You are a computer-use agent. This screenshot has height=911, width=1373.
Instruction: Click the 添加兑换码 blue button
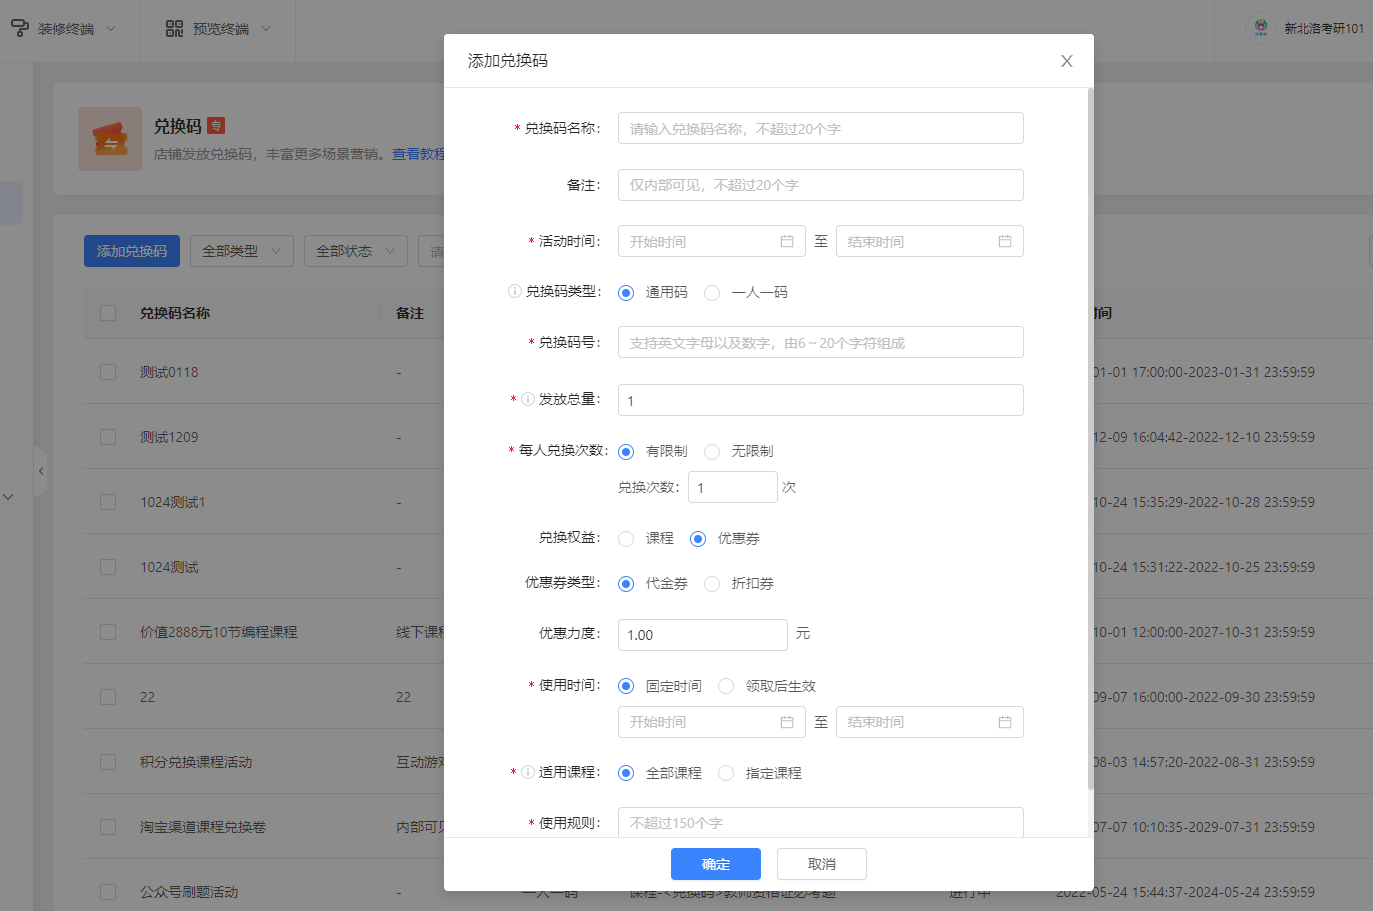(132, 251)
